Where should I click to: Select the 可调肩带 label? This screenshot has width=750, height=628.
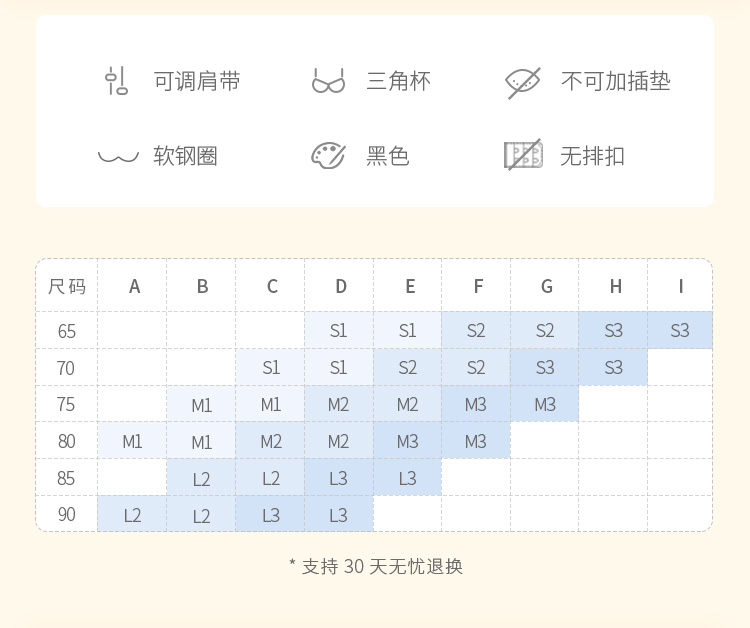pos(197,81)
